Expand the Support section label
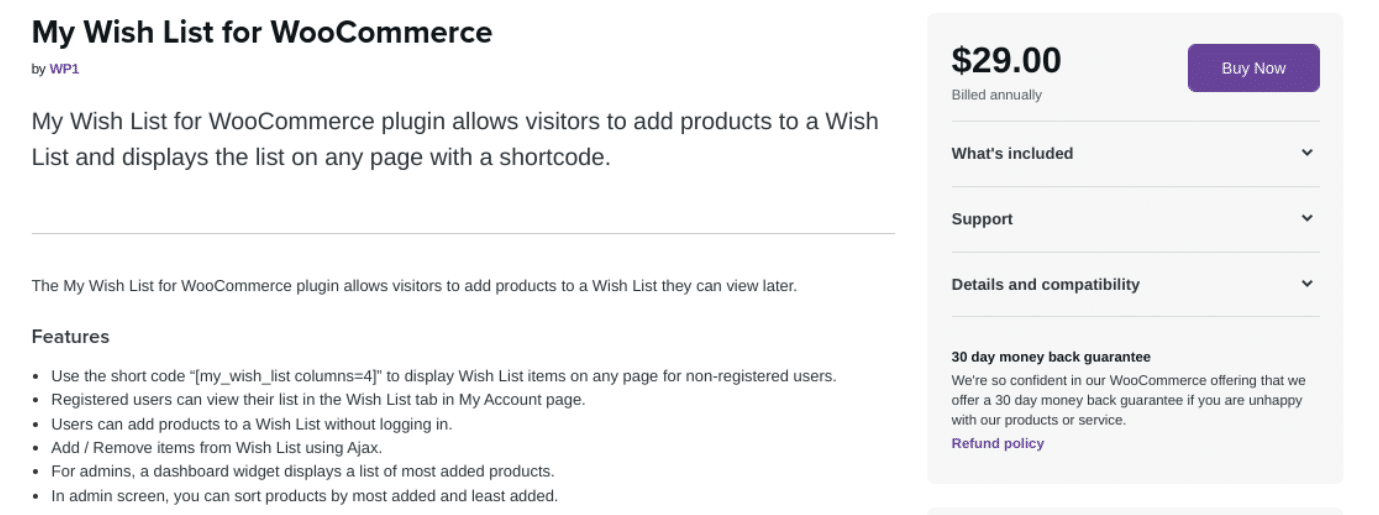This screenshot has width=1379, height=515. click(982, 219)
